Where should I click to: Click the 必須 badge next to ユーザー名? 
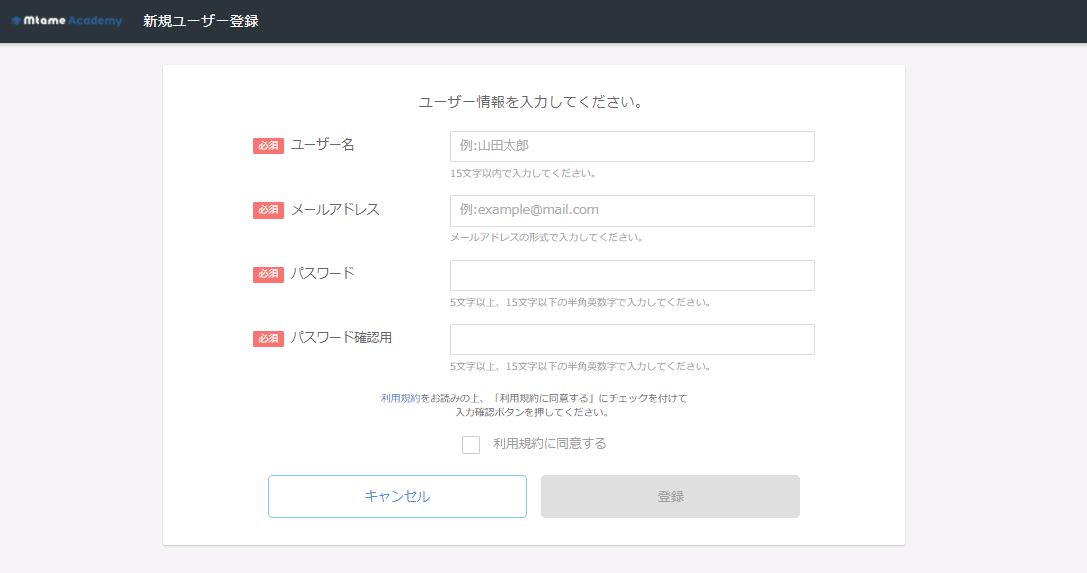(268, 146)
